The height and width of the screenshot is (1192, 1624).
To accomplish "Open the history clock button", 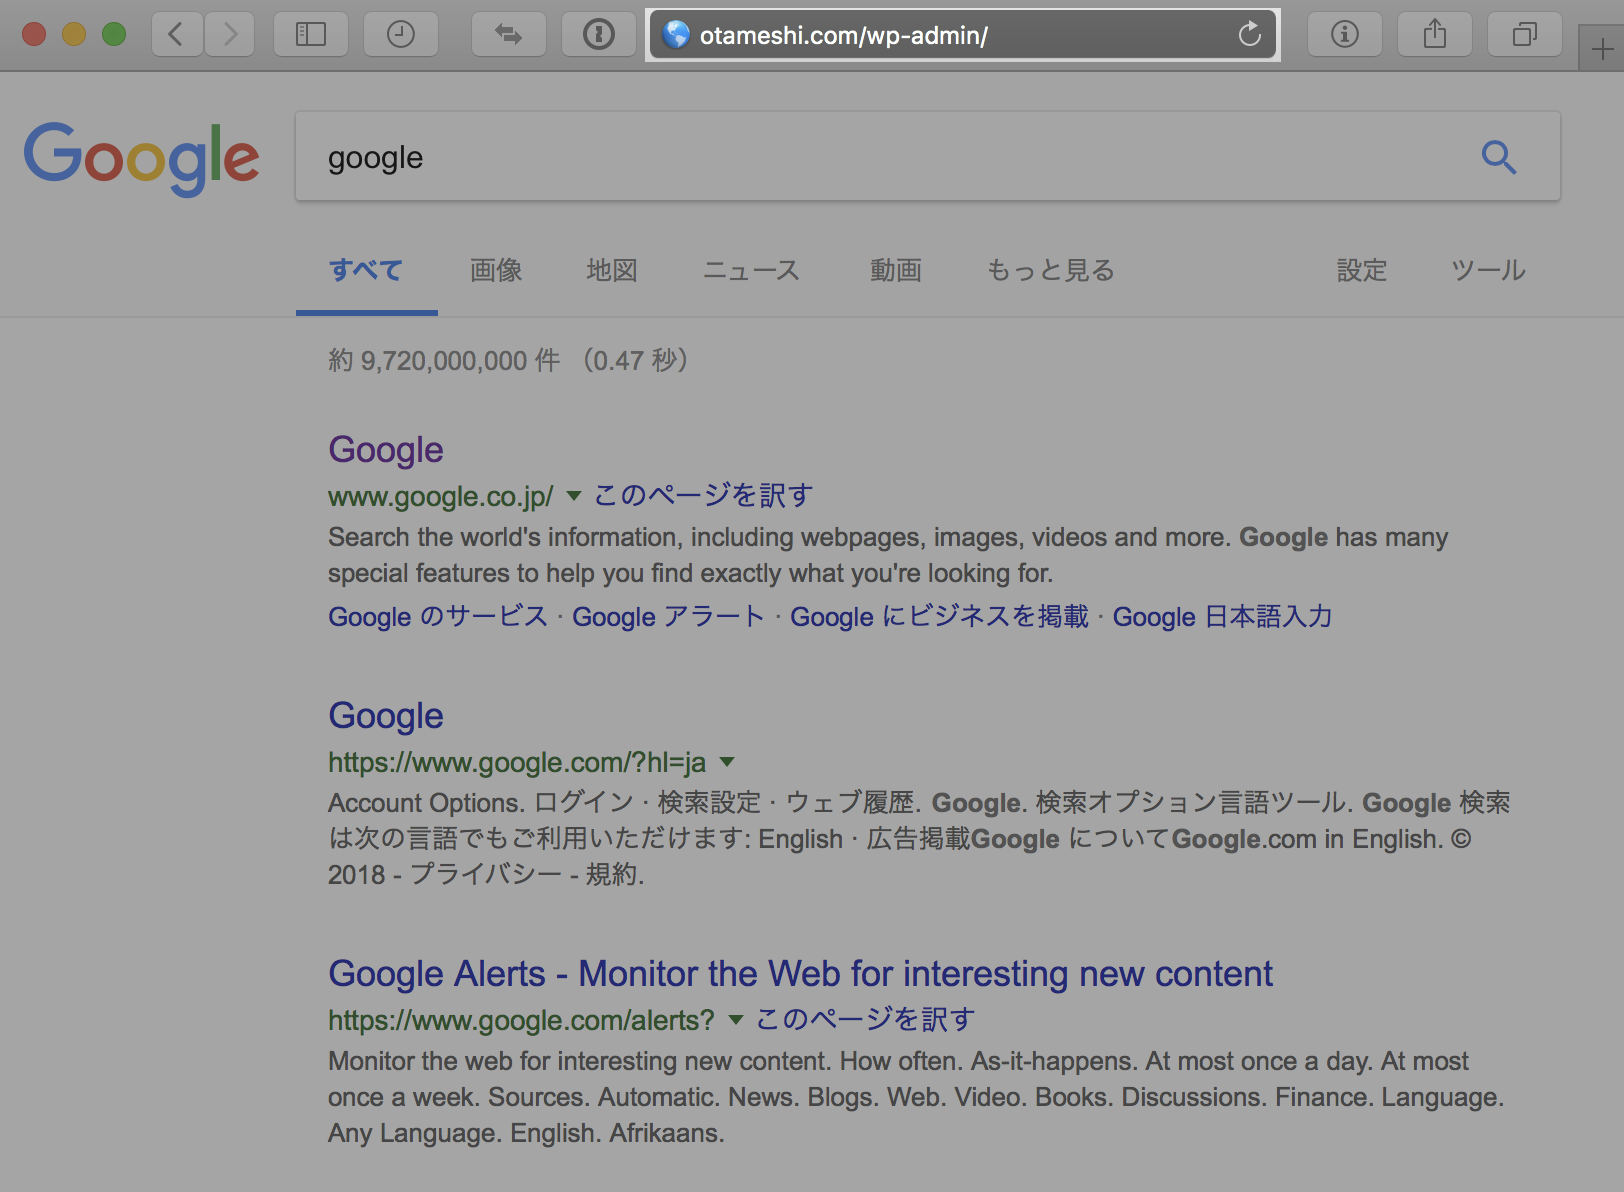I will 400,35.
